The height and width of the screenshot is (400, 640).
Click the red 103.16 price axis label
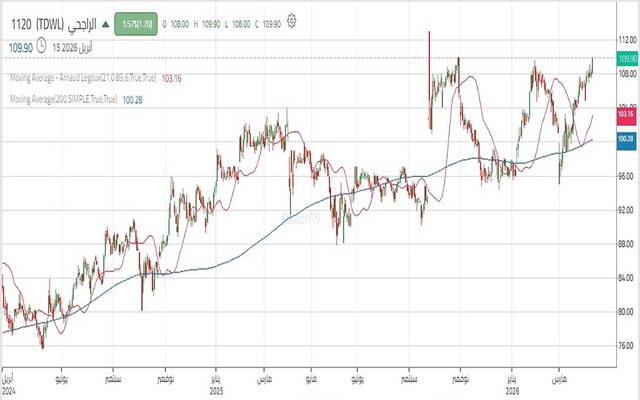[x=627, y=117]
